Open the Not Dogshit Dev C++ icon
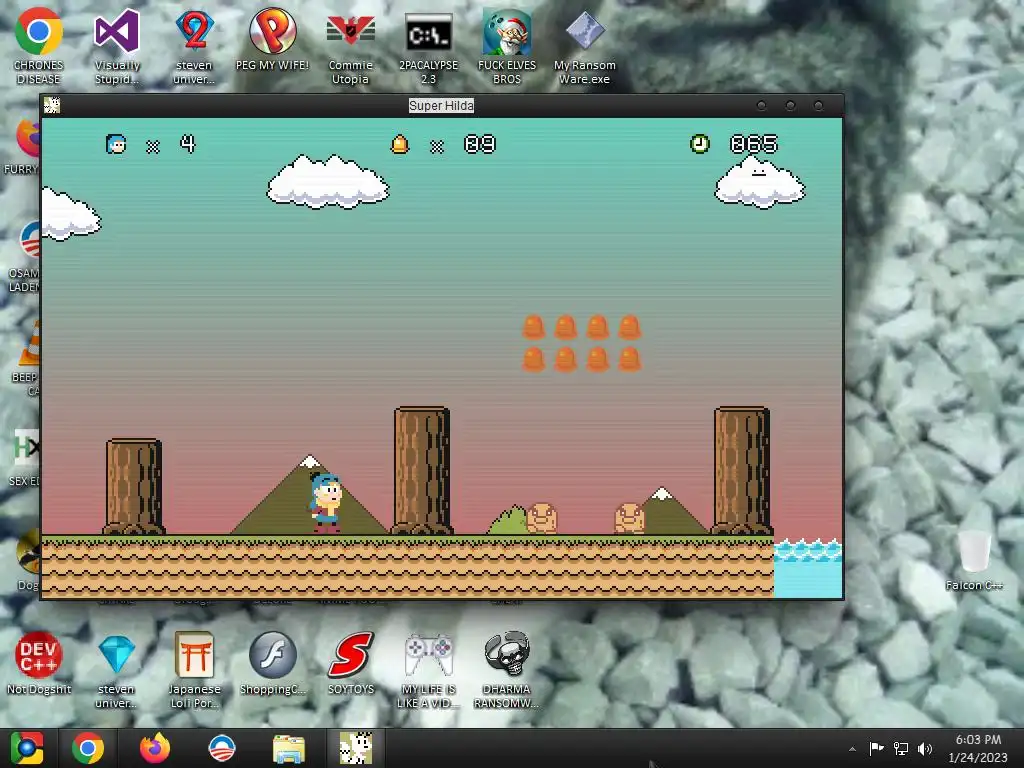This screenshot has height=768, width=1024. pos(39,663)
